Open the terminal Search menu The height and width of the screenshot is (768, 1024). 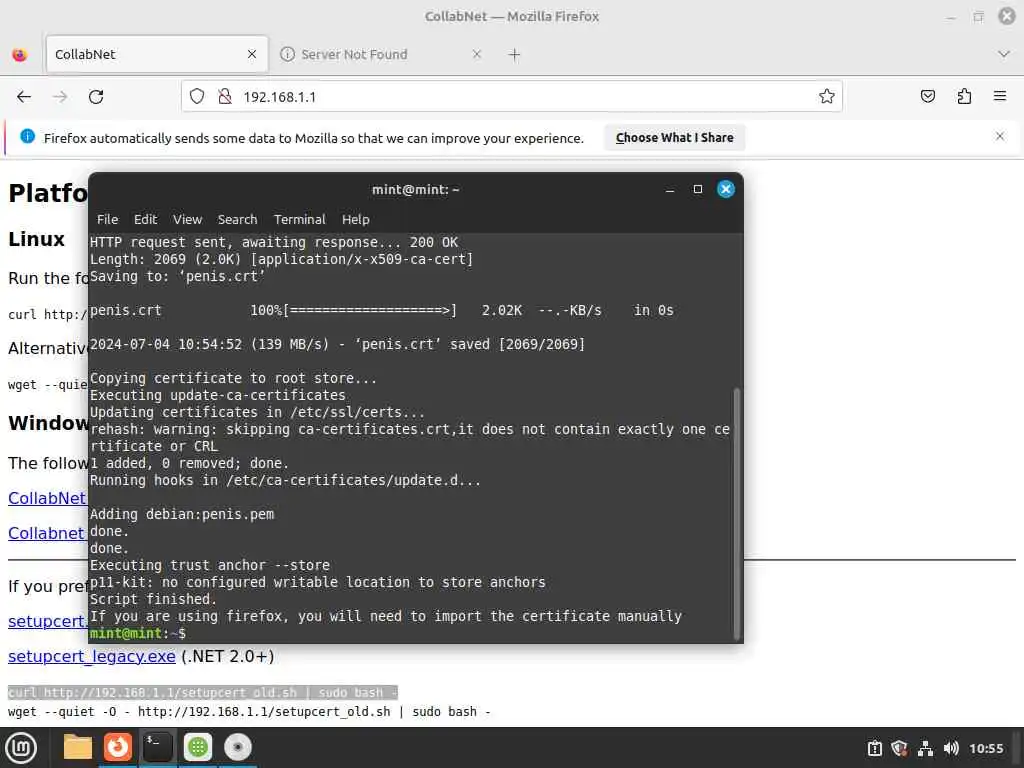237,219
